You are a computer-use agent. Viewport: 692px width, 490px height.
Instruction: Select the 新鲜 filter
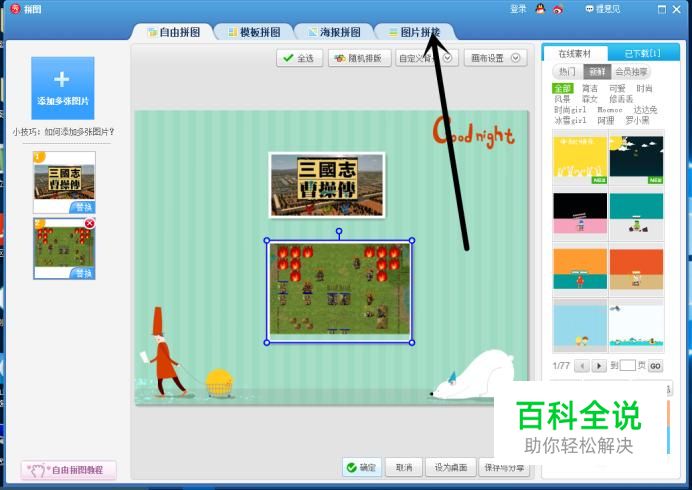tap(597, 72)
